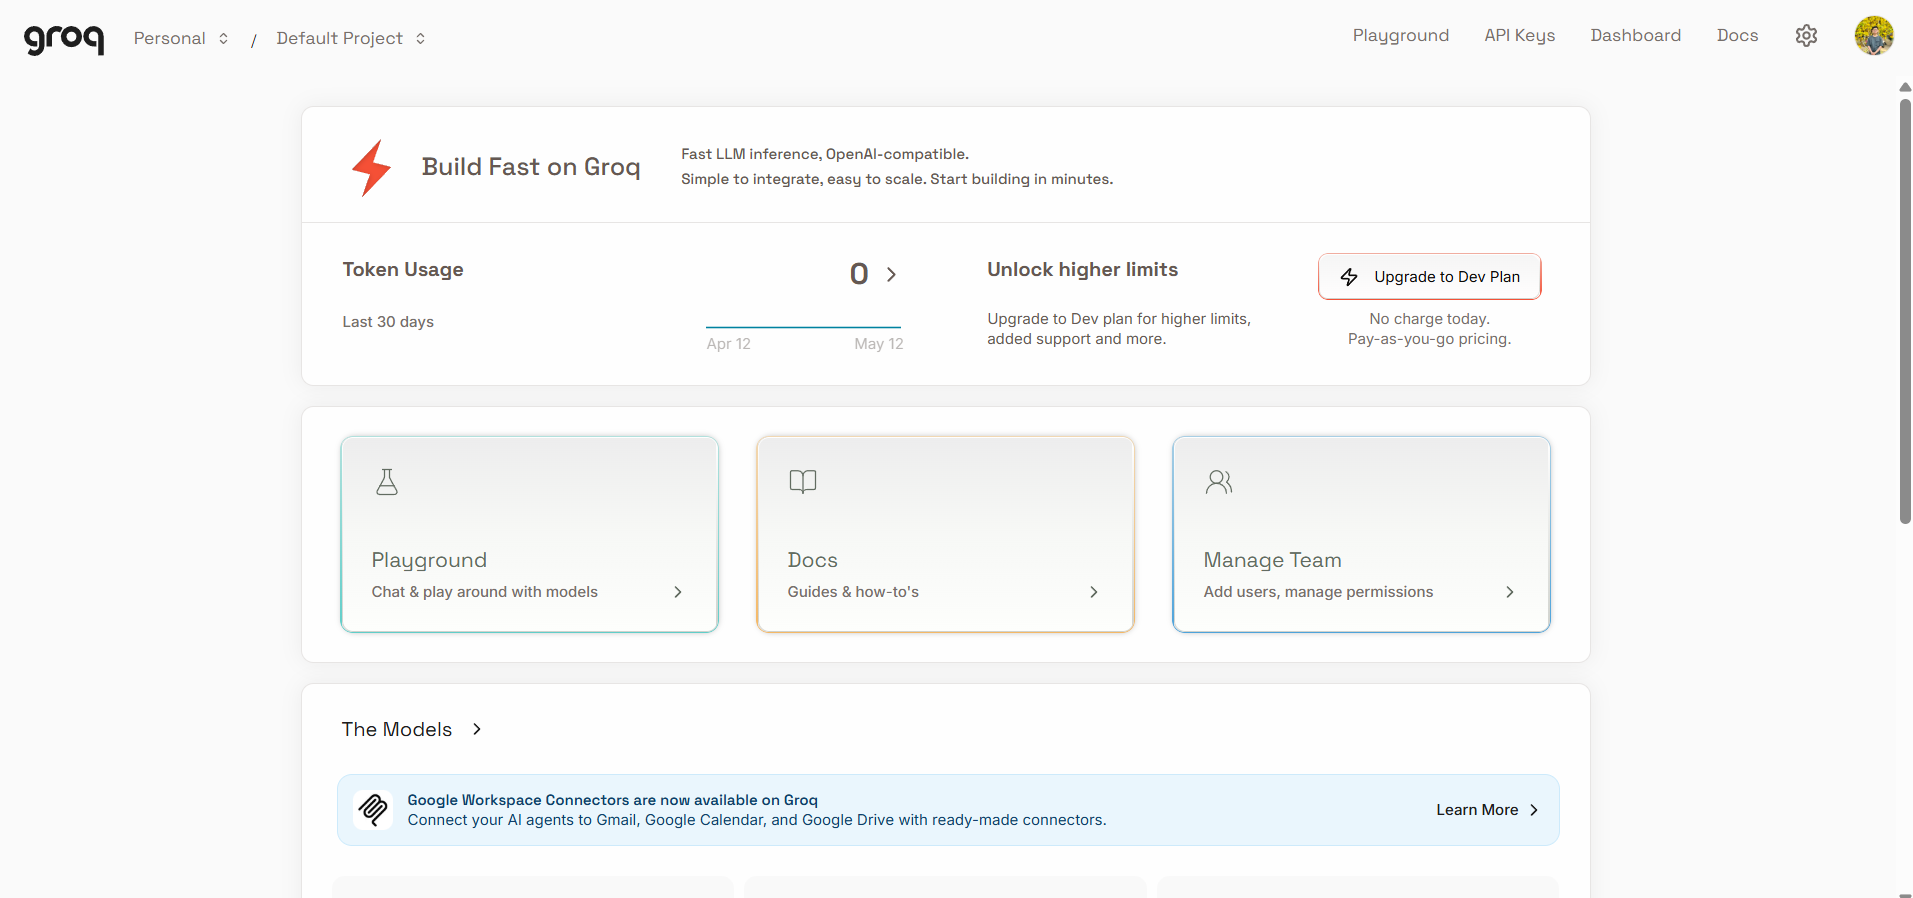Click the Build Fast on Groq heading

point(530,167)
